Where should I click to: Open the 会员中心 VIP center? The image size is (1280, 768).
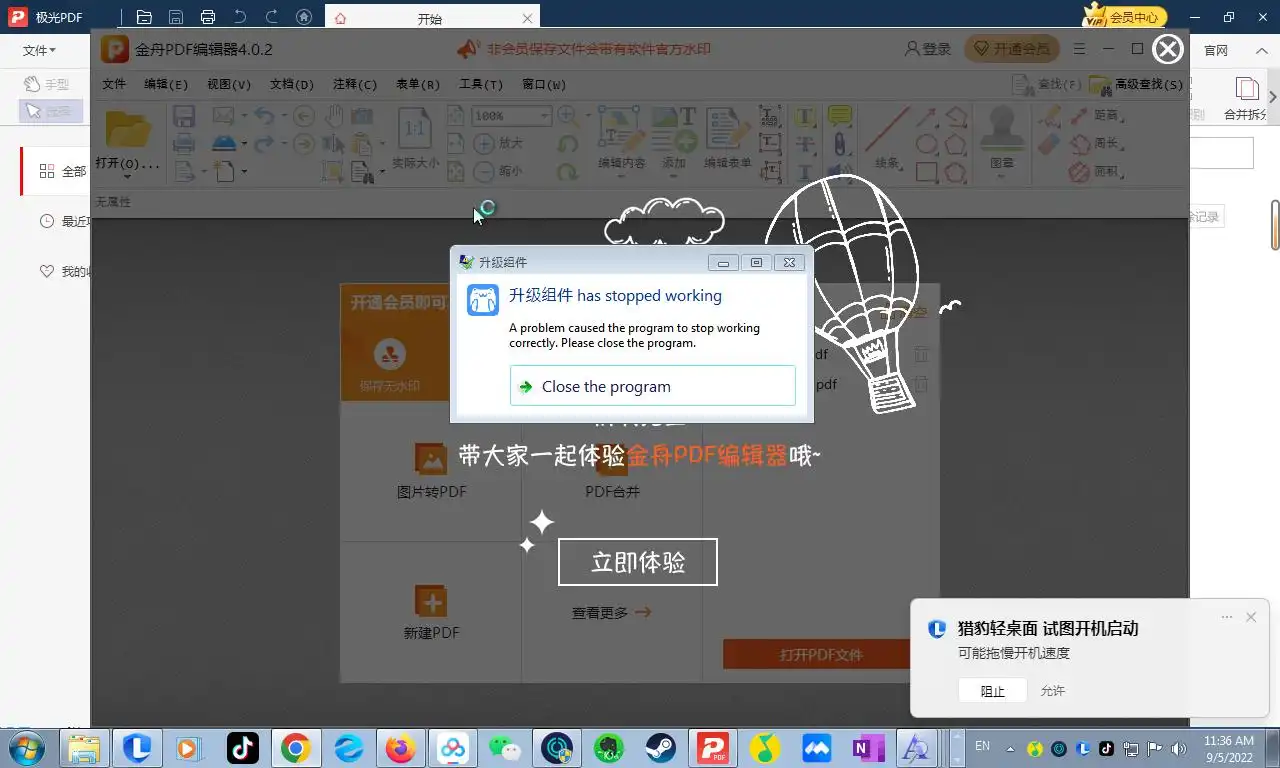pos(1125,16)
